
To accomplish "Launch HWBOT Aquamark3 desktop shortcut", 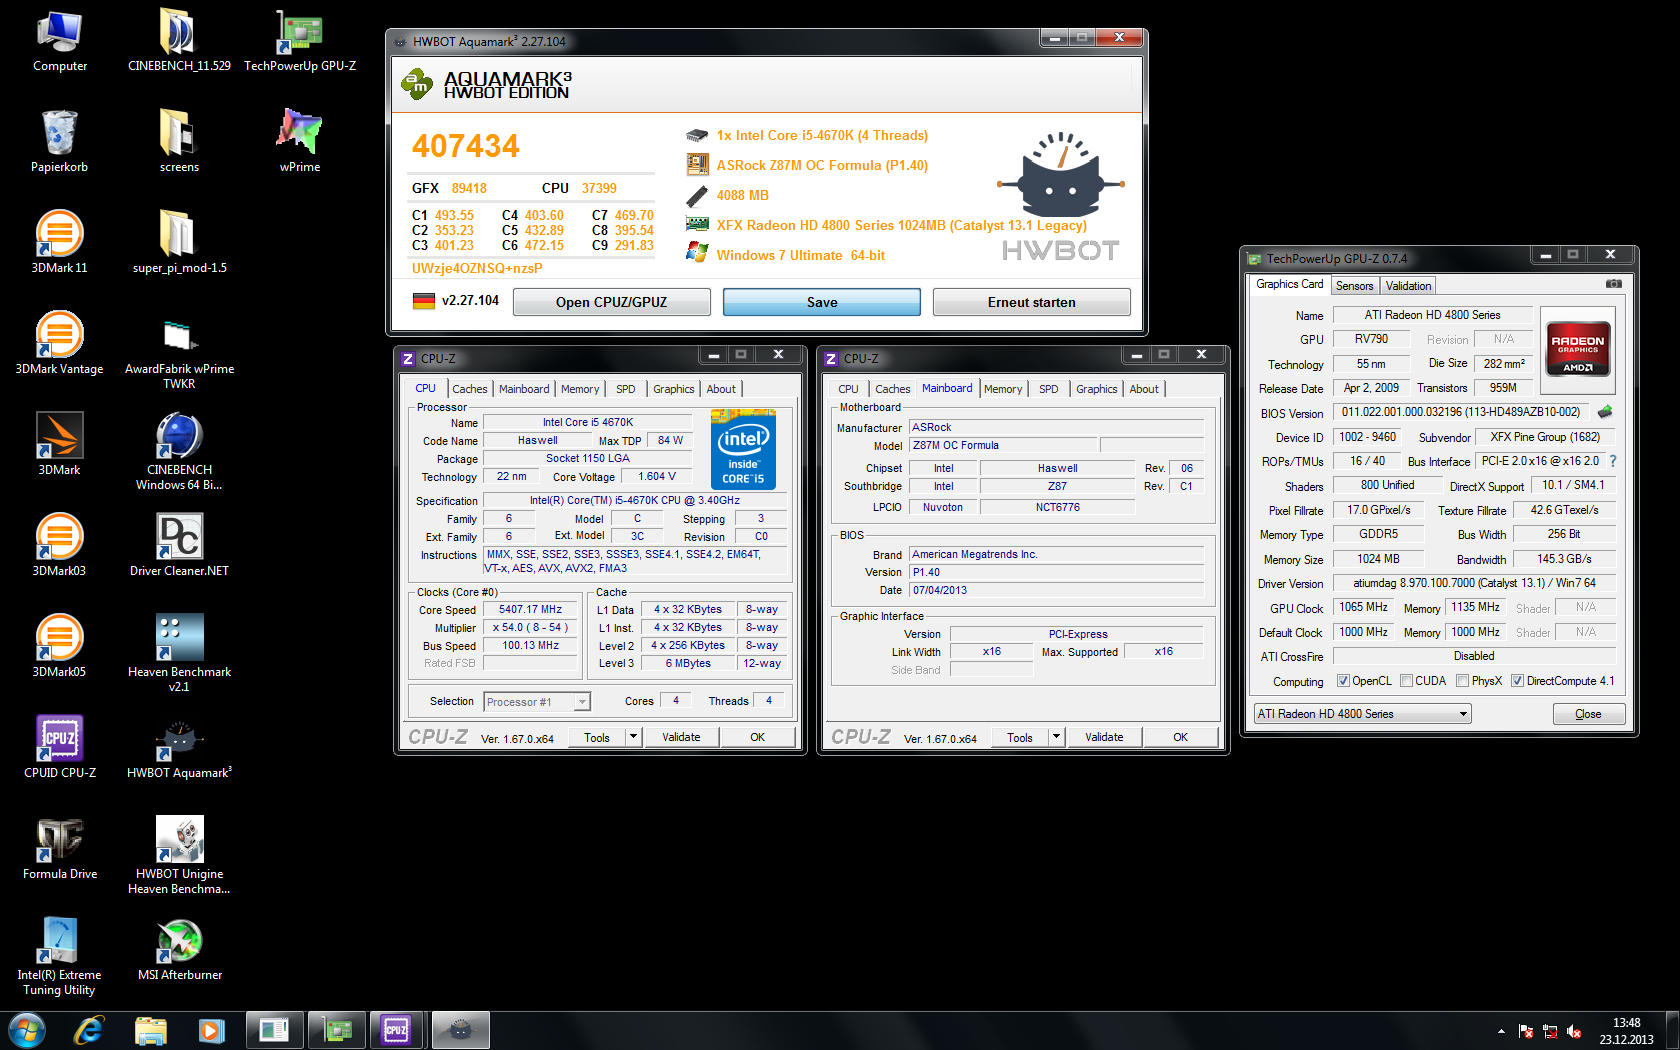I will click(179, 748).
